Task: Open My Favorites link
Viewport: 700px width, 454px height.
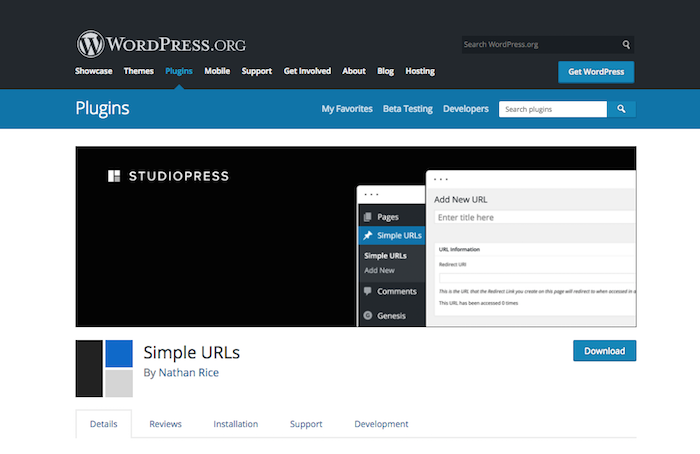Action: (347, 109)
